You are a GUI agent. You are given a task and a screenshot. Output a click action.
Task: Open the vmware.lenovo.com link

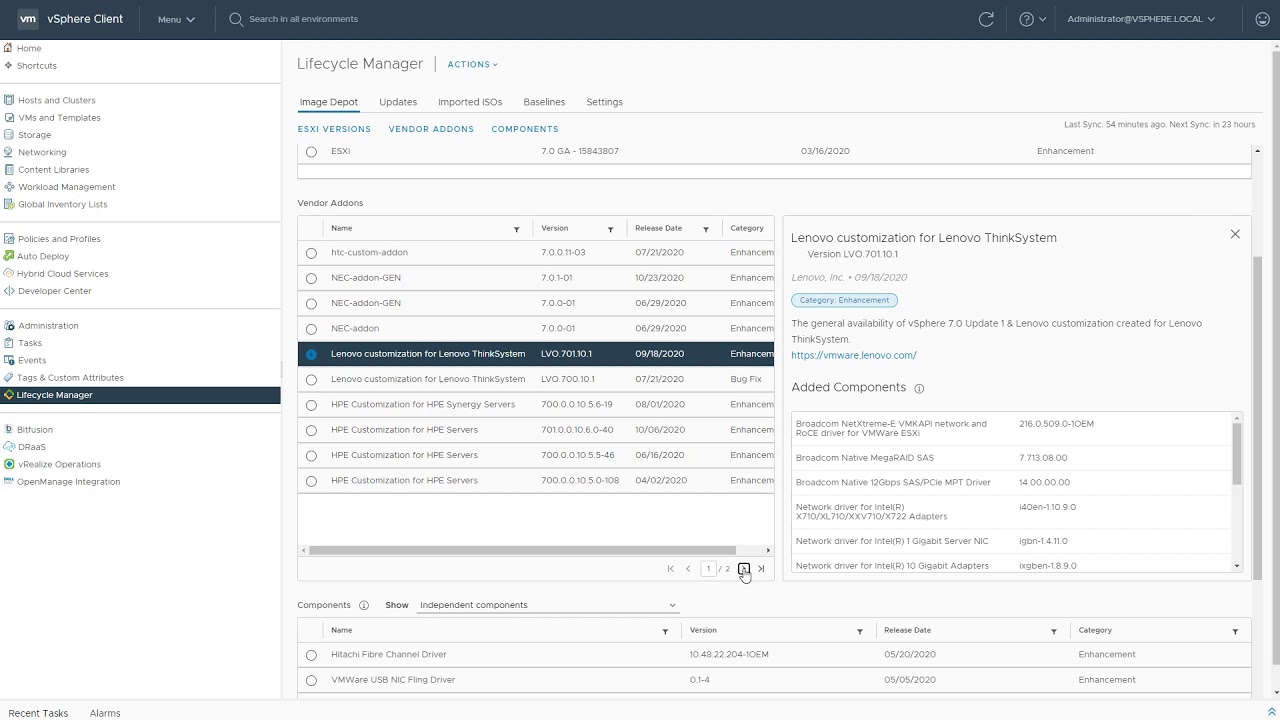pos(853,355)
